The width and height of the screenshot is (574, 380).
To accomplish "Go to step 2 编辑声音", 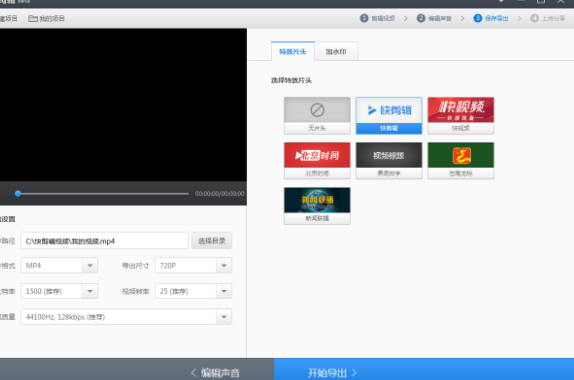I will coord(434,18).
